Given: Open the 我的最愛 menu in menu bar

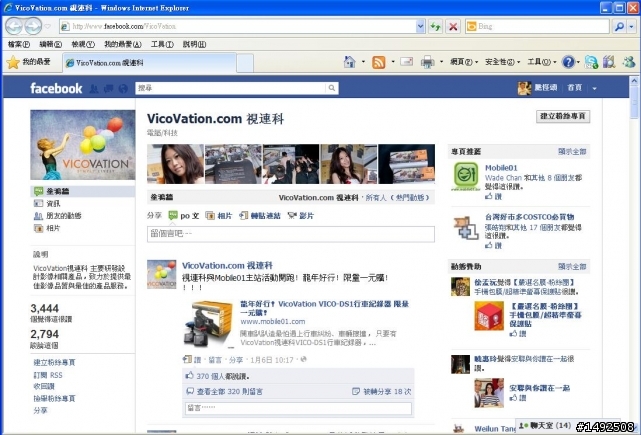Looking at the screenshot, I should (x=123, y=44).
